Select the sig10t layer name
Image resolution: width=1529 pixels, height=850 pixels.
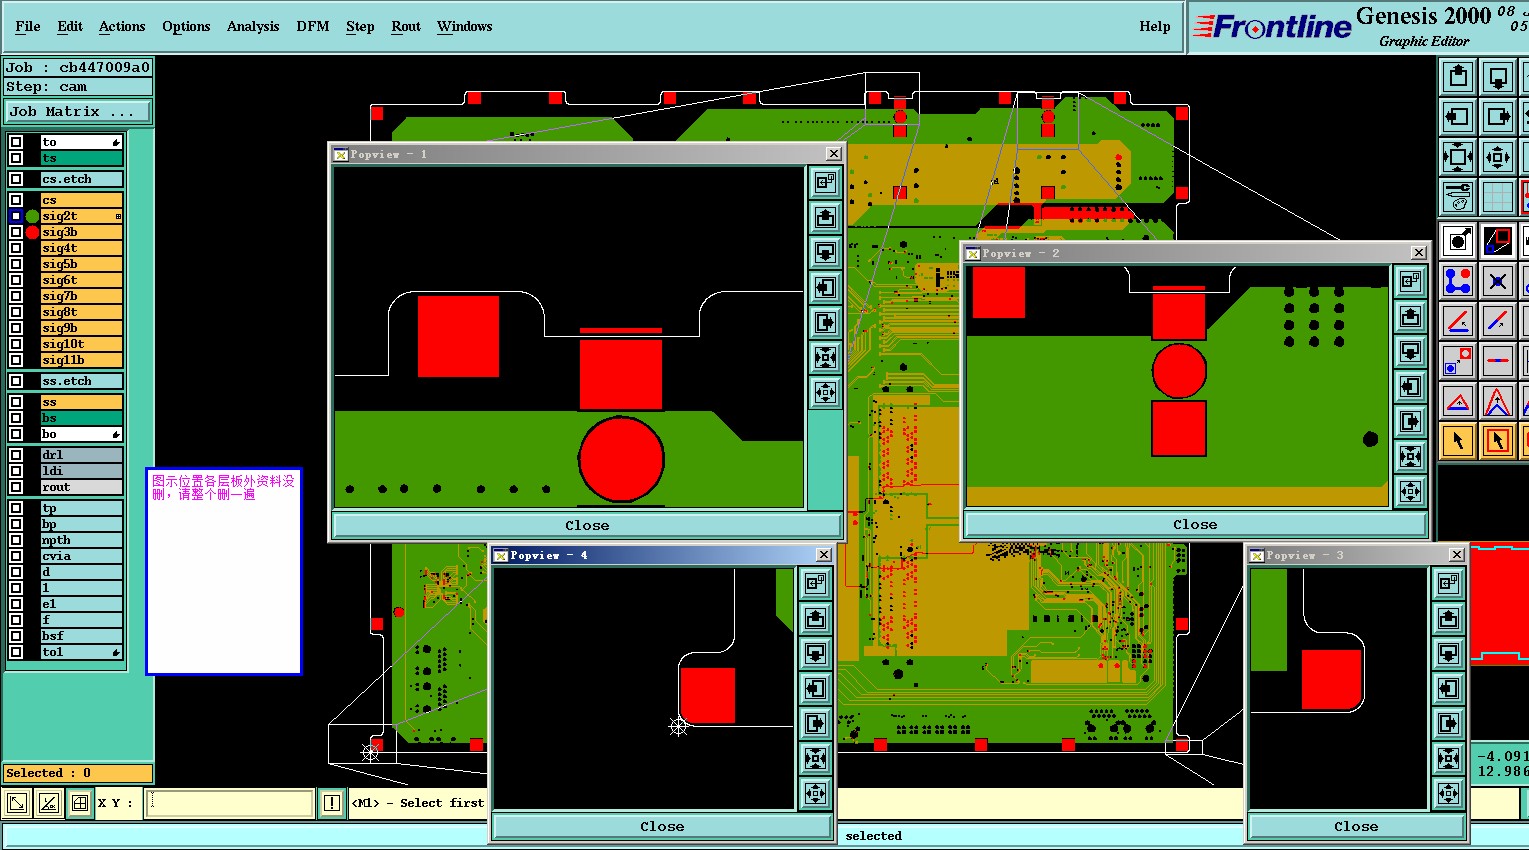pos(81,344)
